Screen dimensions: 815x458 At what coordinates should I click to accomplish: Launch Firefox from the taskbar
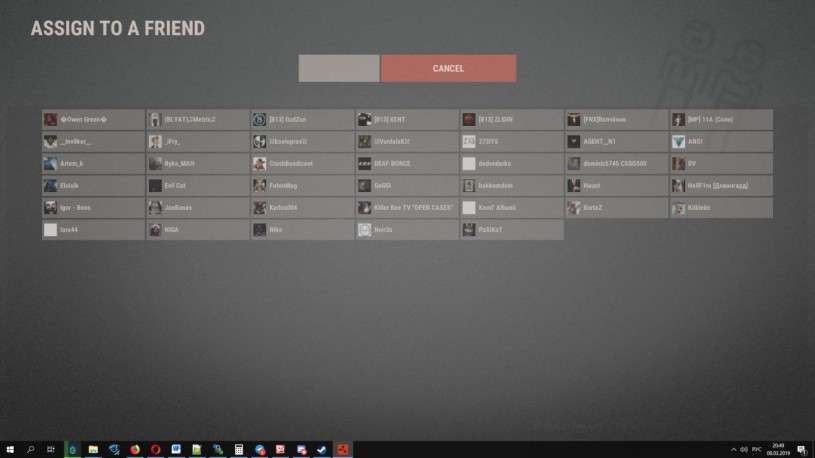135,450
